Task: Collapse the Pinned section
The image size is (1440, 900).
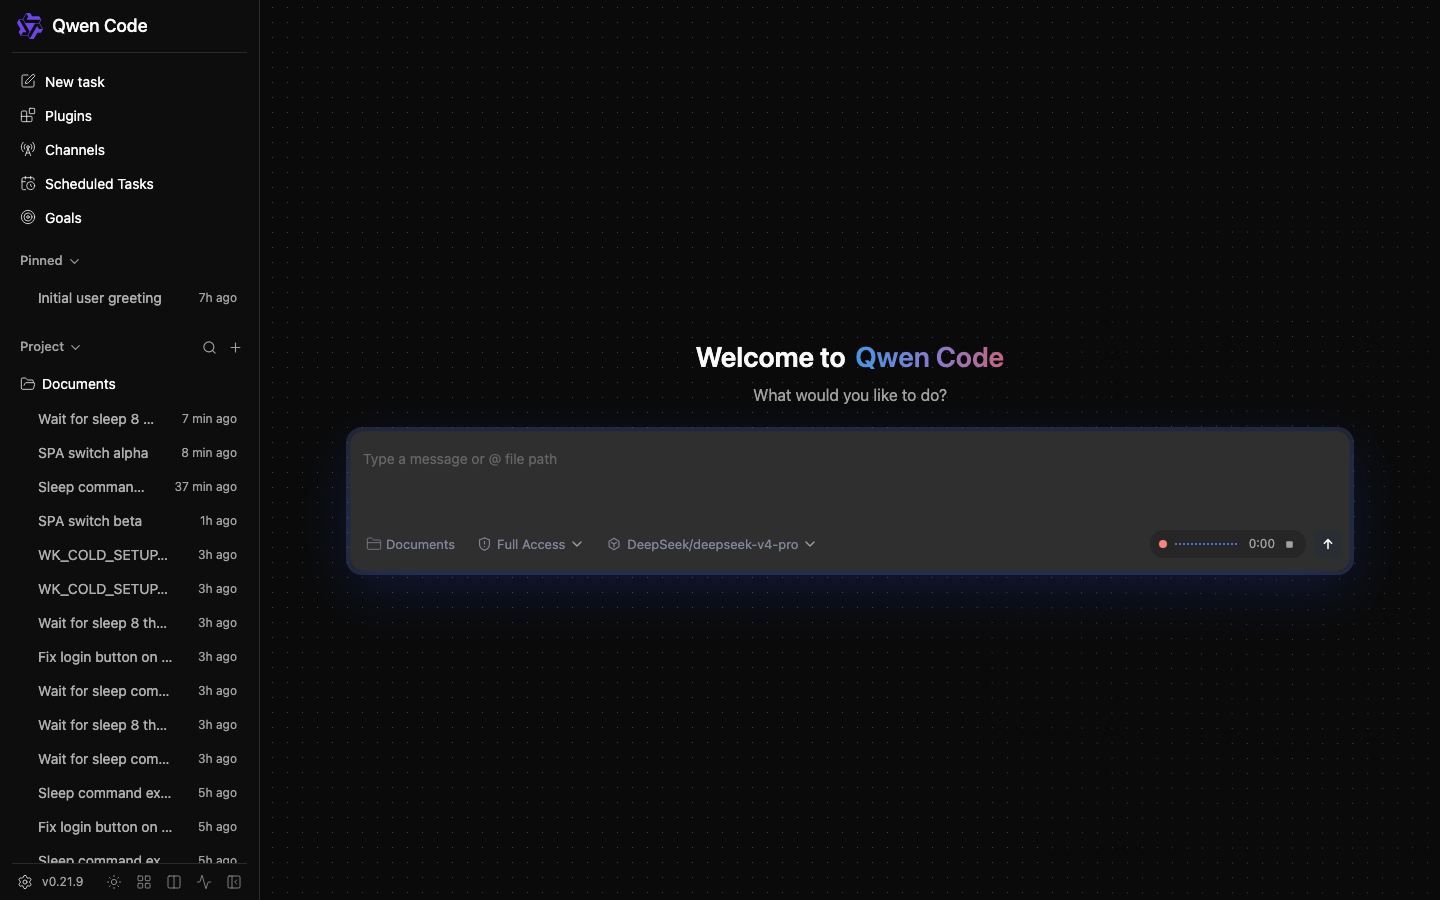Action: point(50,261)
